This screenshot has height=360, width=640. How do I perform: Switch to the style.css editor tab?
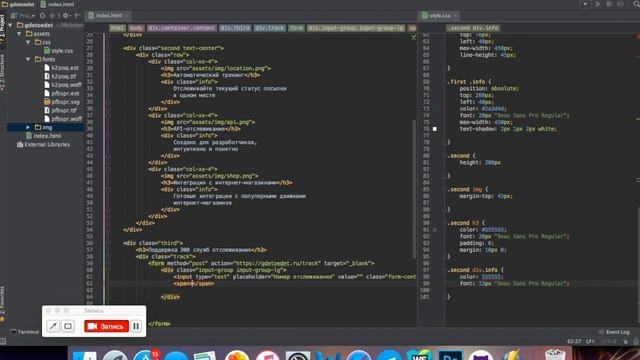tap(439, 16)
